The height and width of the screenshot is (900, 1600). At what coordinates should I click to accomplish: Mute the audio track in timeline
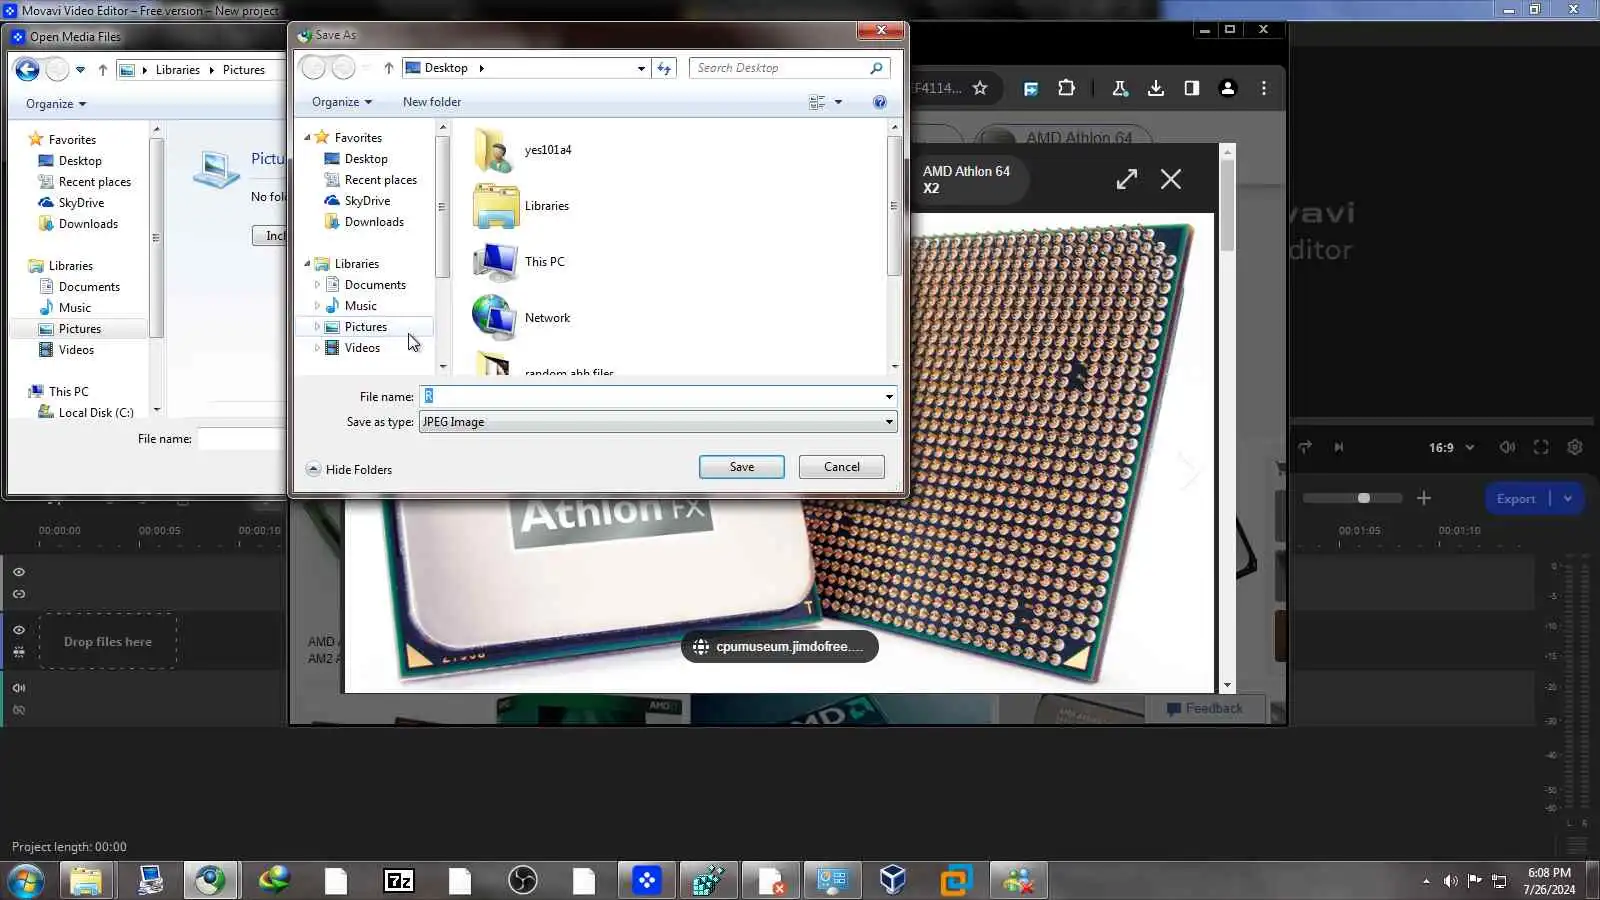(19, 688)
